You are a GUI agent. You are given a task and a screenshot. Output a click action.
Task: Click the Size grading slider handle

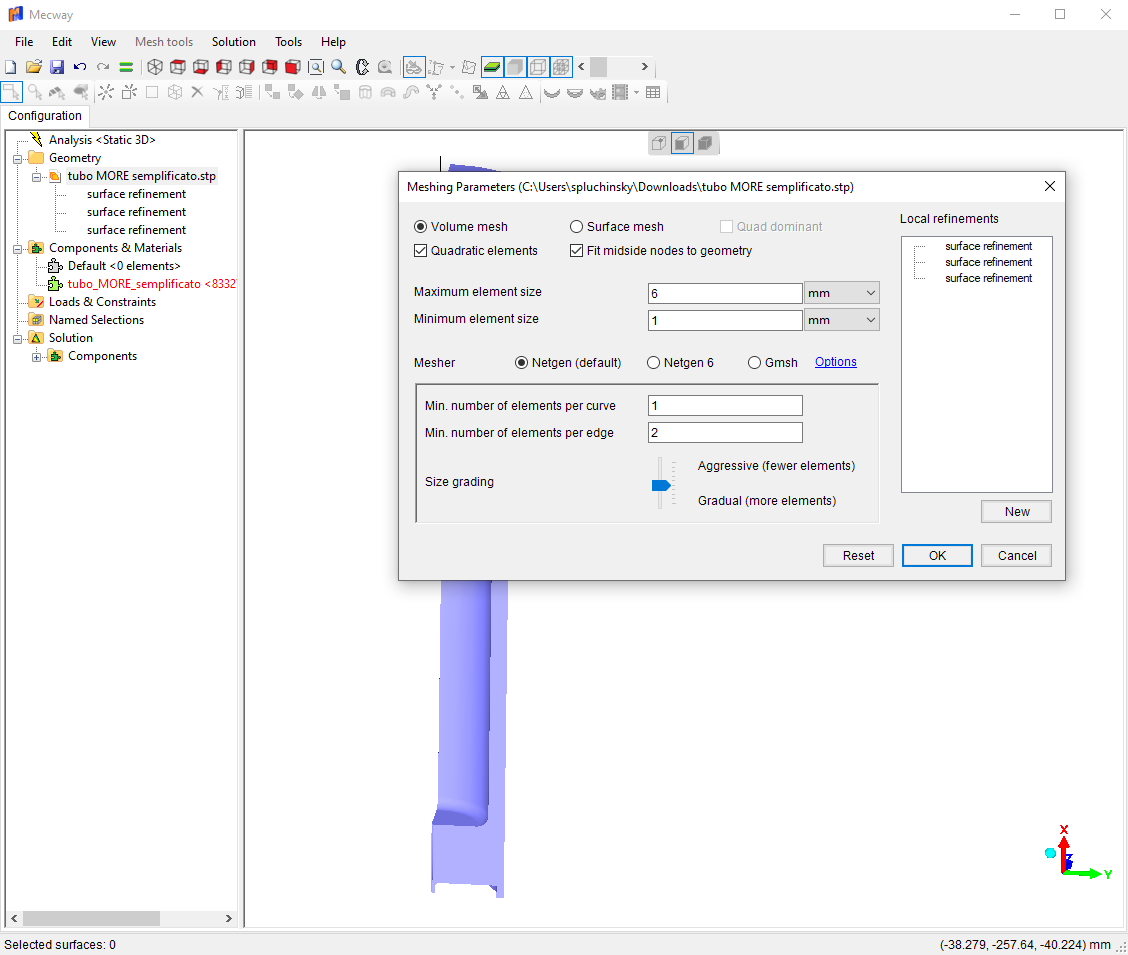coord(661,485)
